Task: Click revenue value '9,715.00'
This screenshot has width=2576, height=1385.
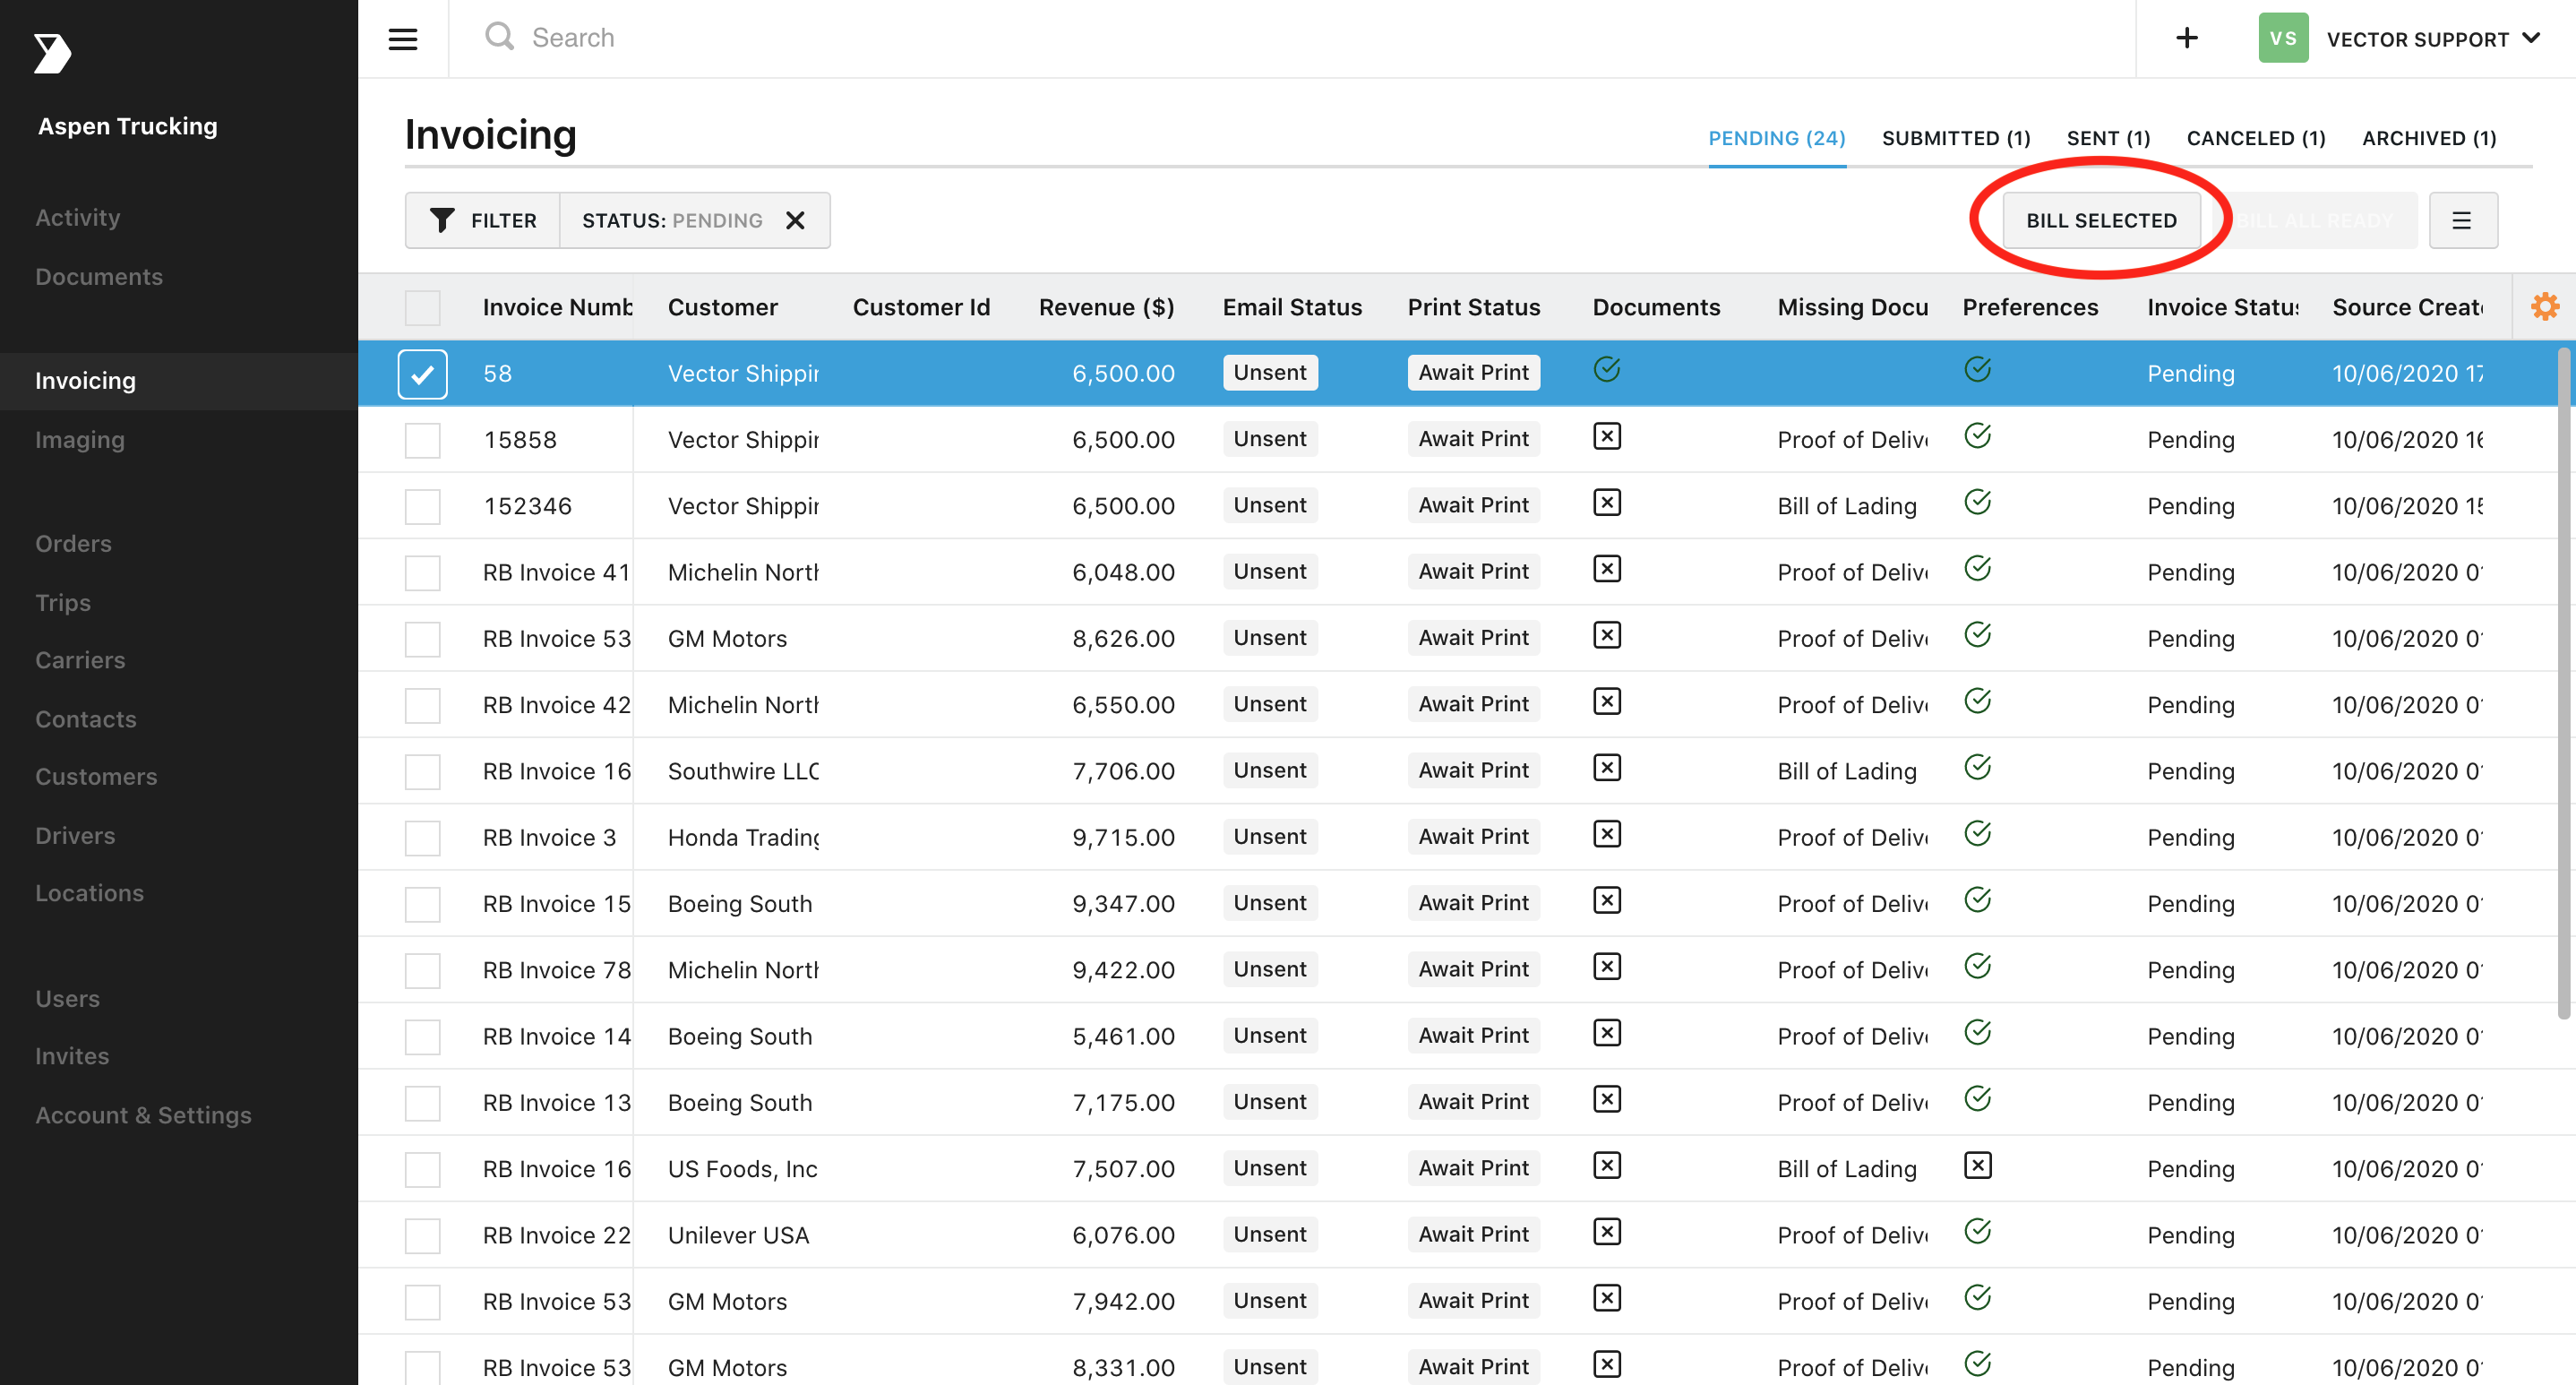Action: (1123, 837)
